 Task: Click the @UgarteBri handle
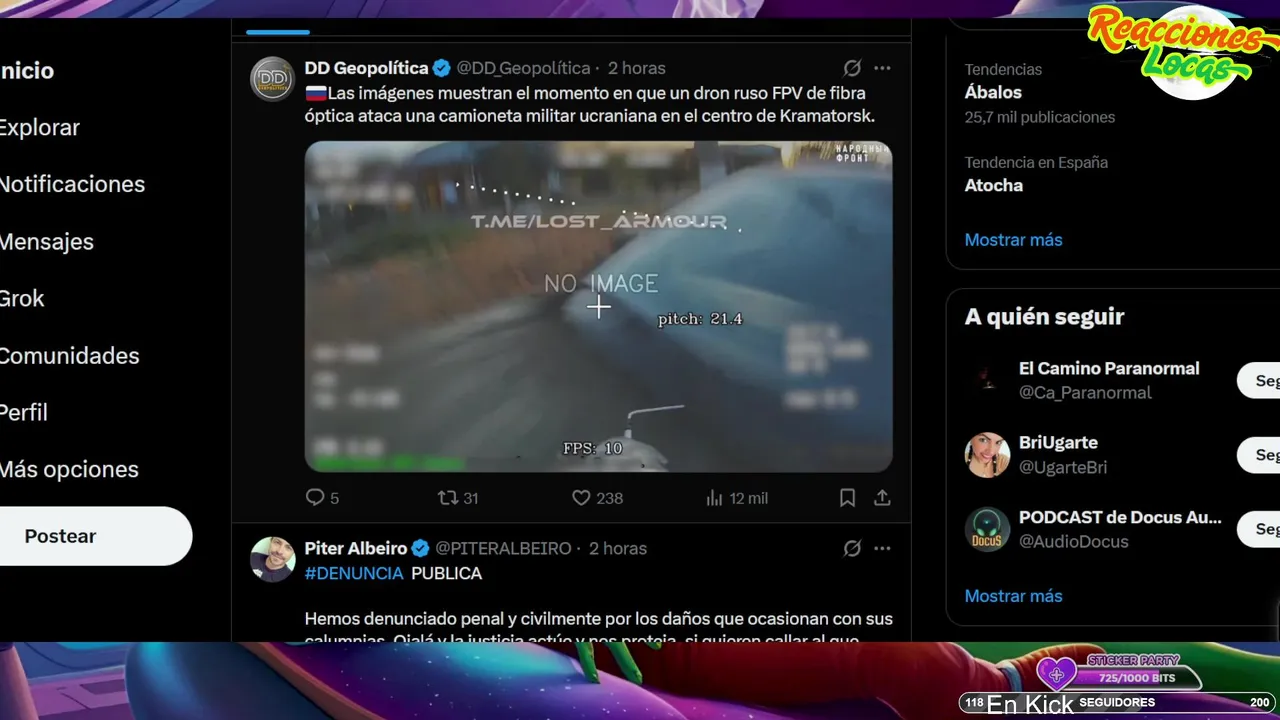1063,467
